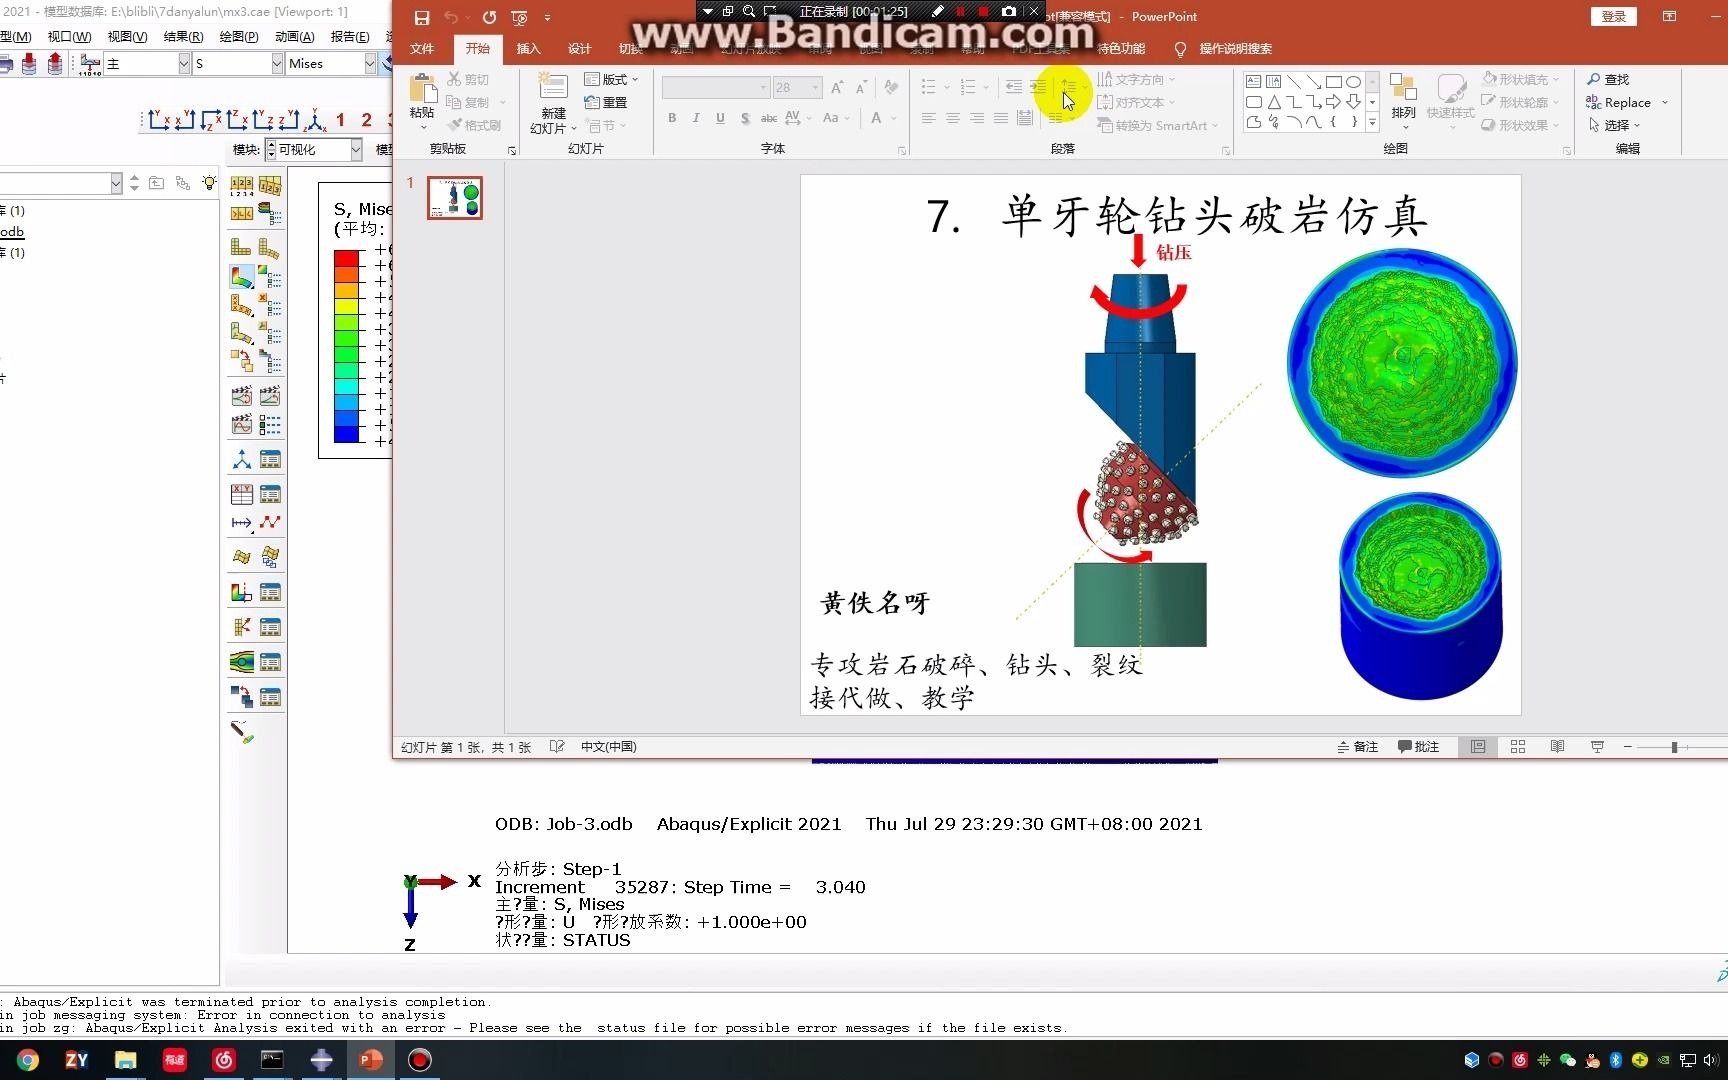Switch to Insert (插入) ribbon tab
Screen dimensions: 1728x1080
[528, 48]
